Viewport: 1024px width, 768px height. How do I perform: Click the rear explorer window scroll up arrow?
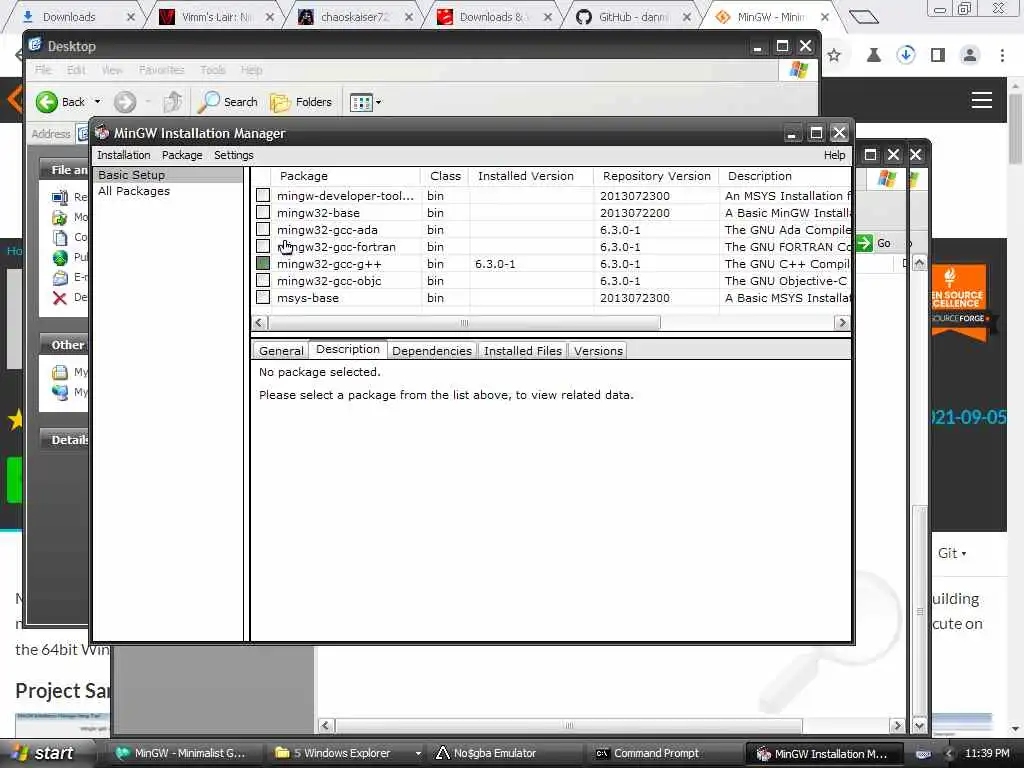tap(919, 263)
